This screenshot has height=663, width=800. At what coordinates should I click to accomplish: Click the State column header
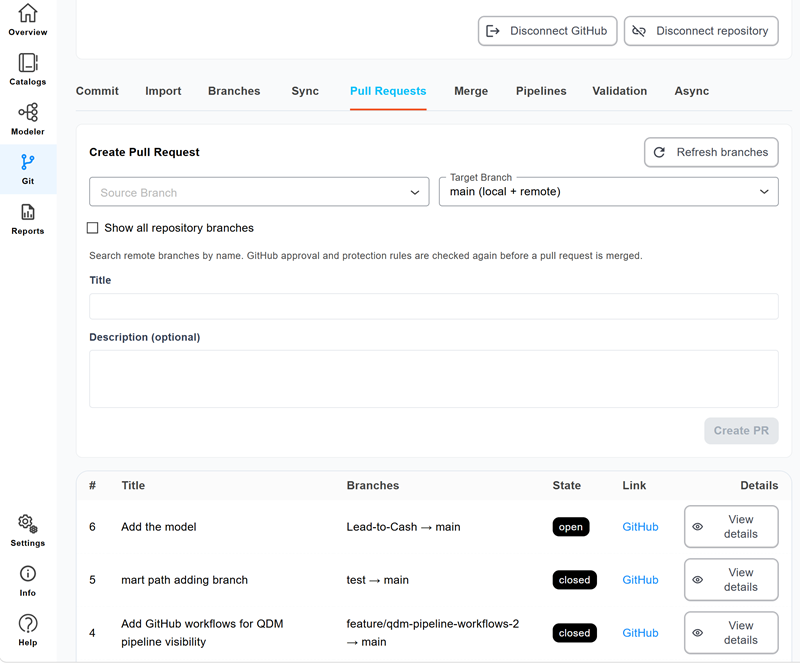point(567,485)
